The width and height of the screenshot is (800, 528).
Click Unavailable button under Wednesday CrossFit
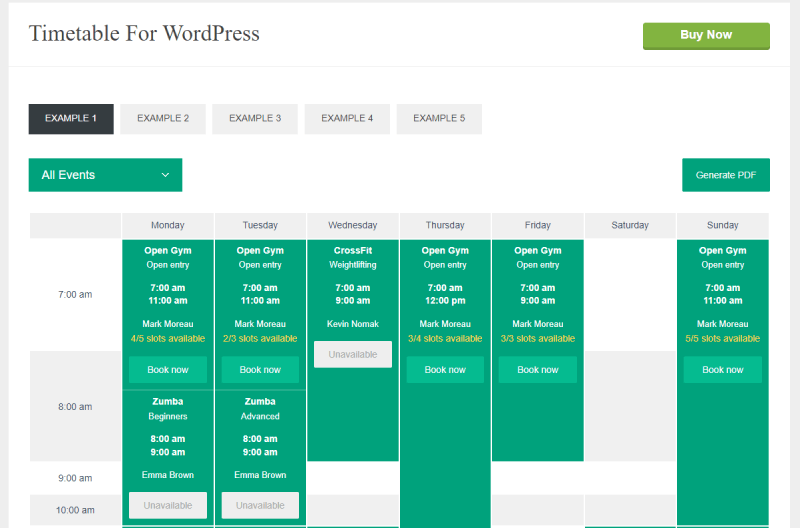point(353,355)
